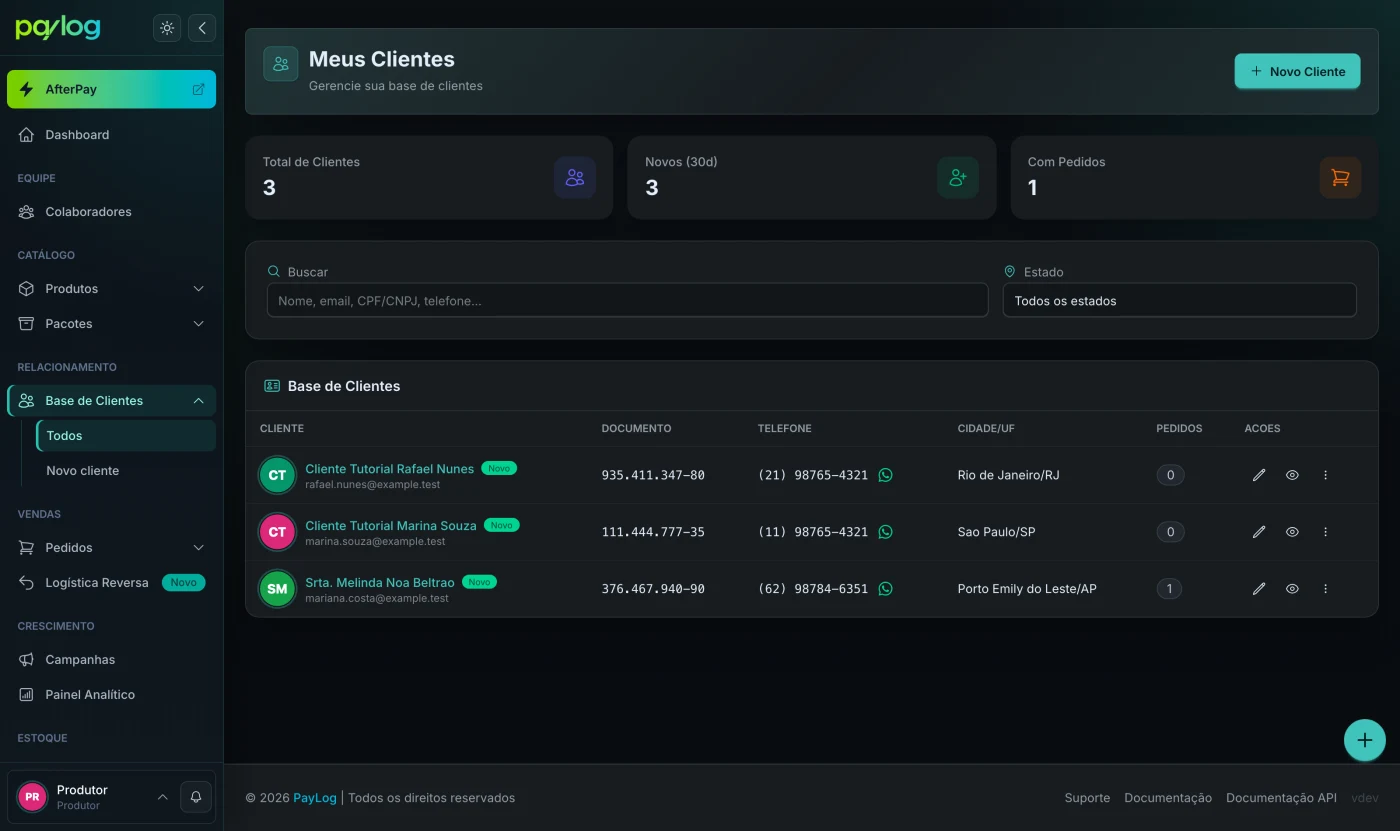Screen dimensions: 1400x831
Task: Click WhatsApp icon for Melinda Noa Beltrao
Action: pos(885,589)
